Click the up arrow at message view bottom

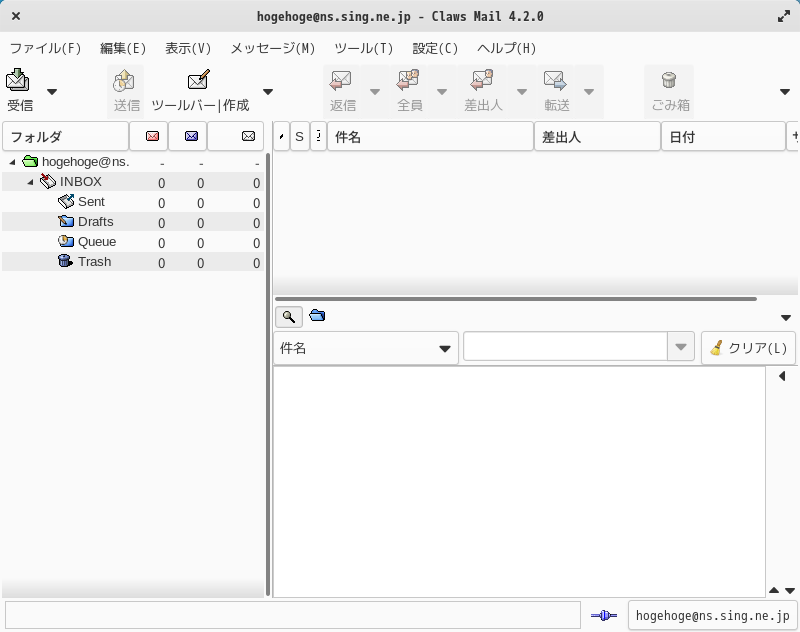point(774,590)
